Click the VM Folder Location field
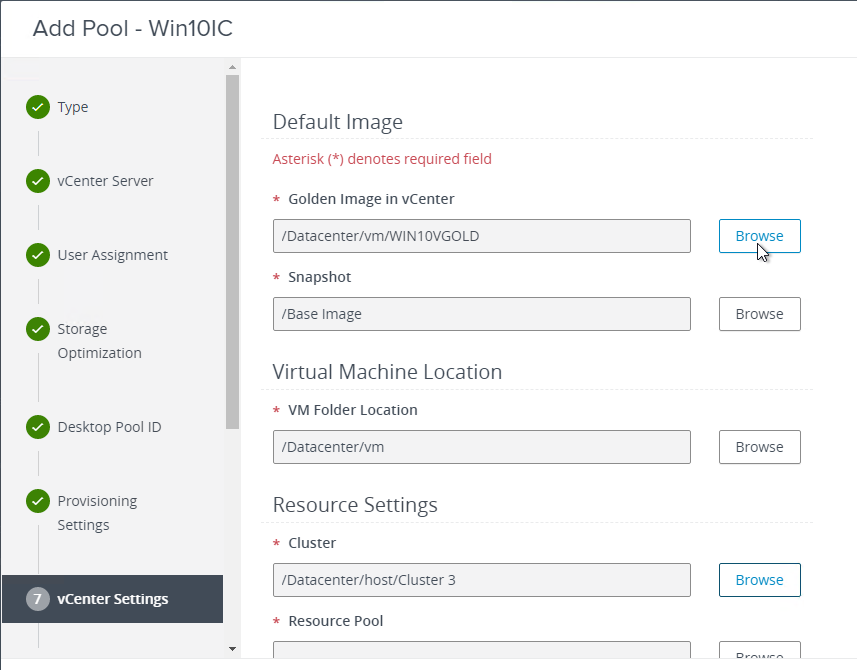 (482, 447)
